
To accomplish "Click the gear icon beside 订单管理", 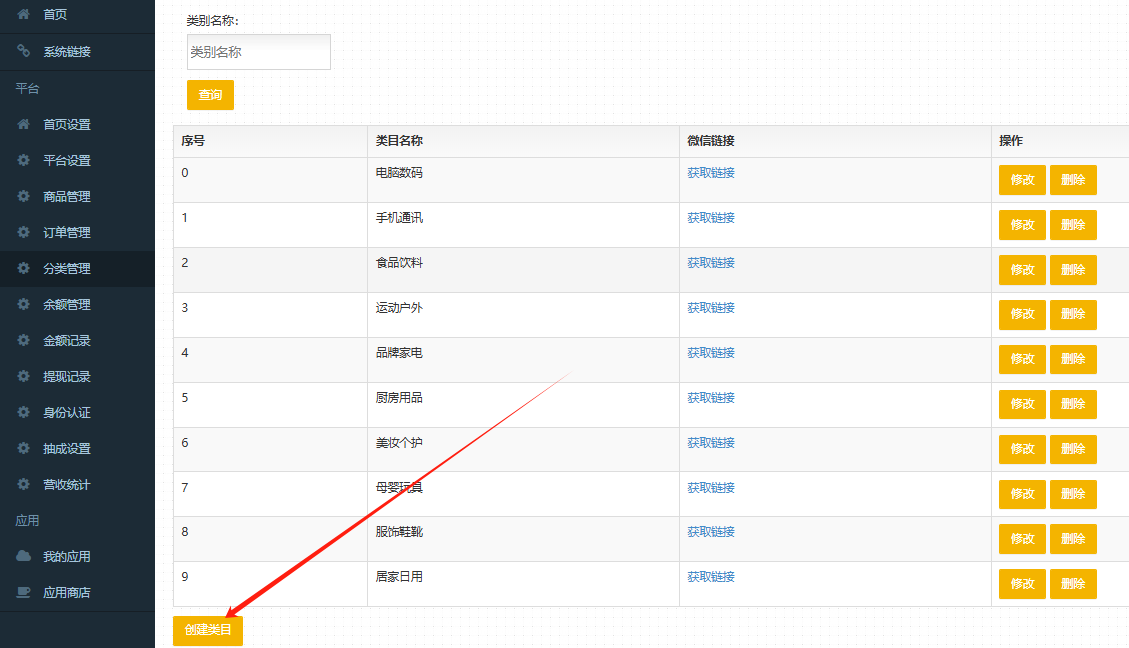I will tap(24, 233).
